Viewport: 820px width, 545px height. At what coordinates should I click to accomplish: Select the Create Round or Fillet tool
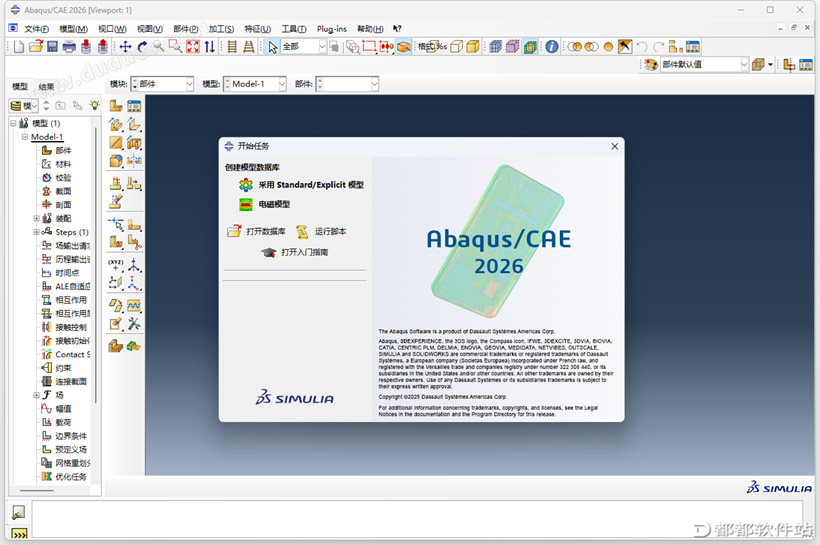click(116, 161)
